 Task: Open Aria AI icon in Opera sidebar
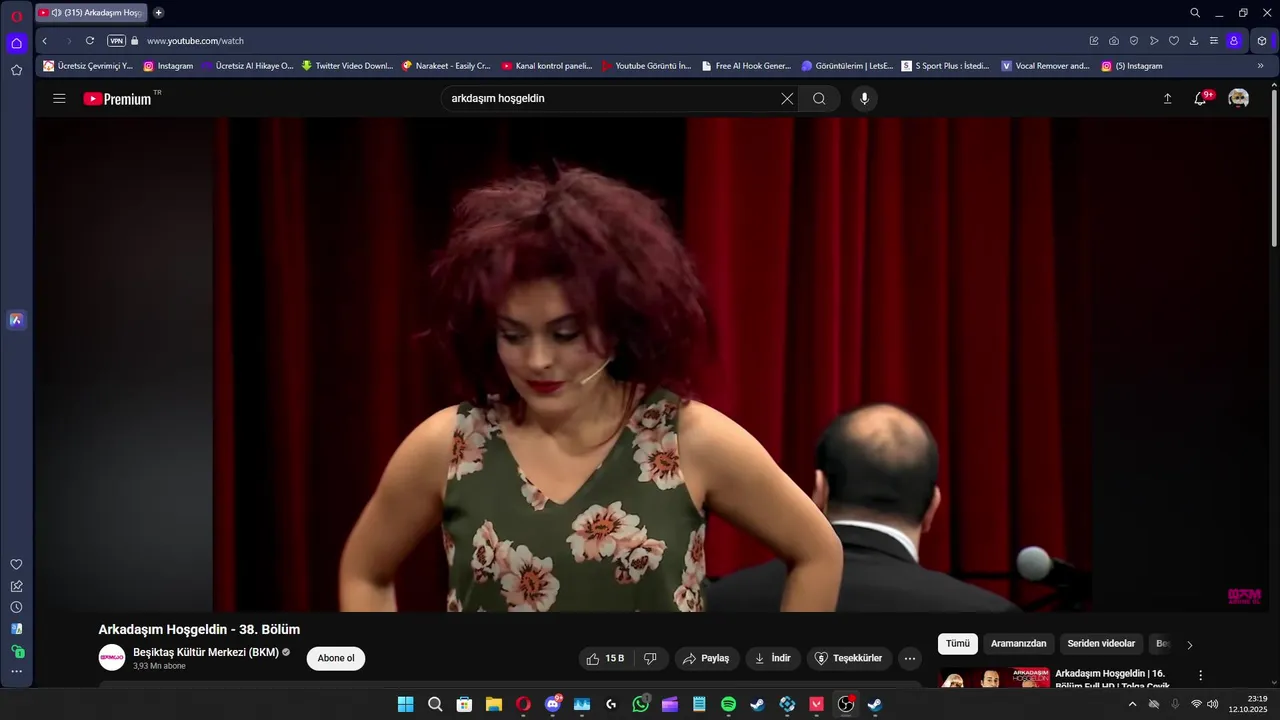point(16,320)
